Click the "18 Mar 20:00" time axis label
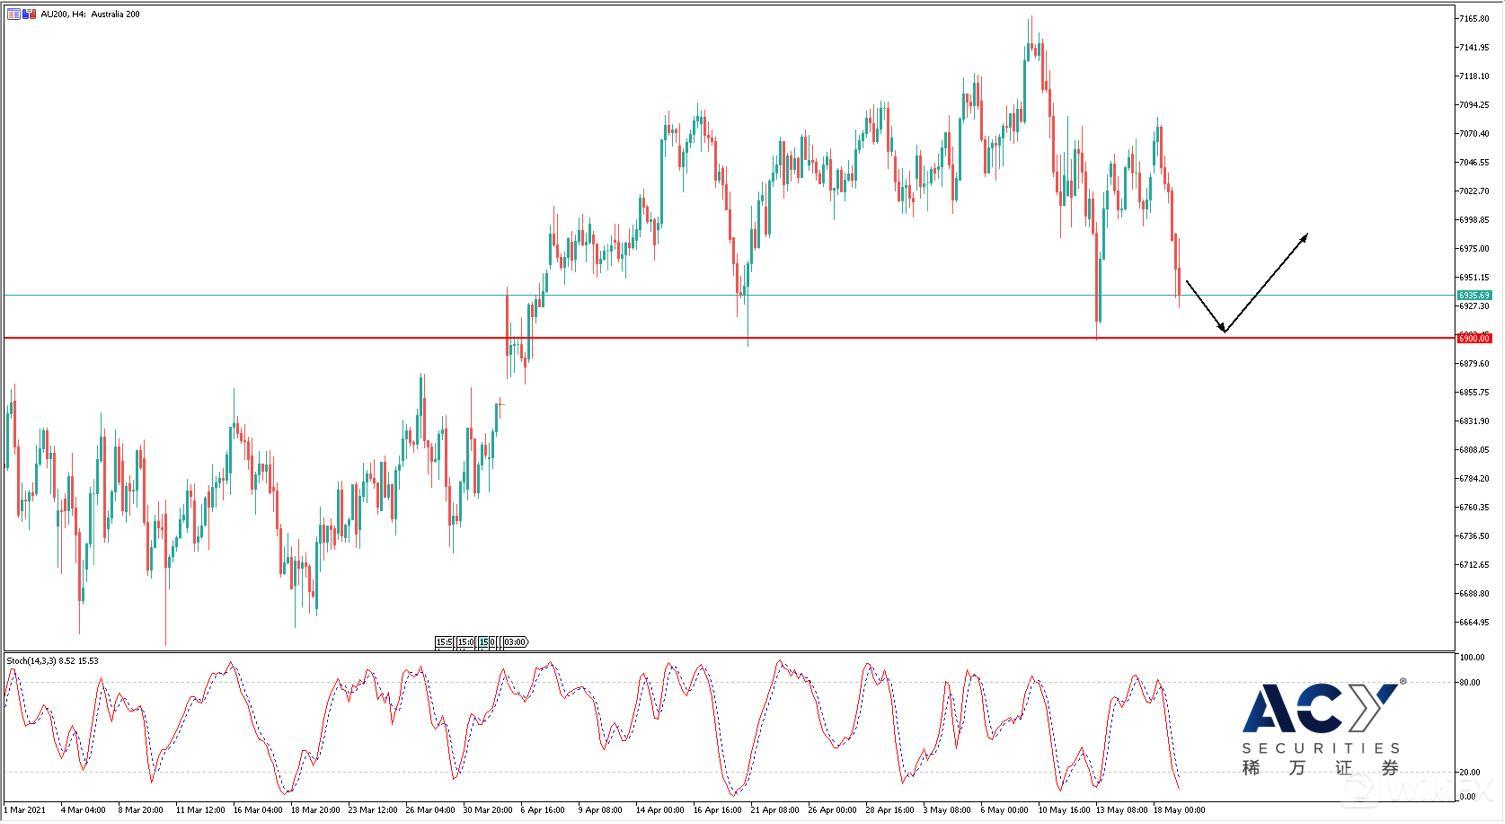Image resolution: width=1505 pixels, height=824 pixels. point(316,810)
